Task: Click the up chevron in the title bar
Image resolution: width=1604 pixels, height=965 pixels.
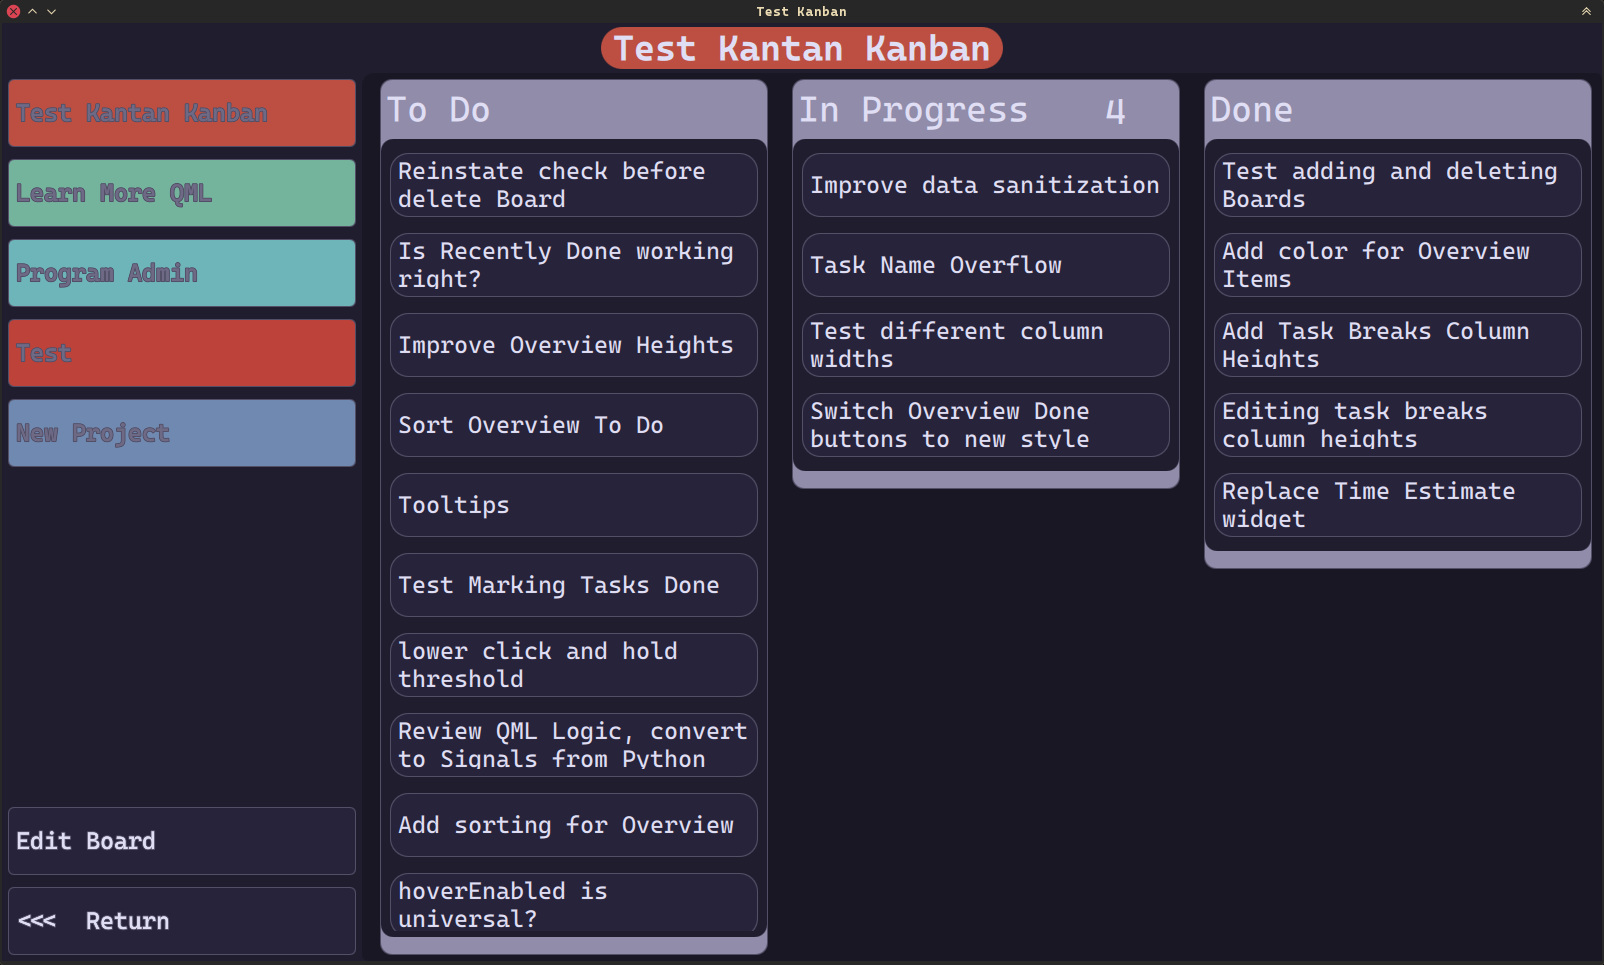Action: 31,11
